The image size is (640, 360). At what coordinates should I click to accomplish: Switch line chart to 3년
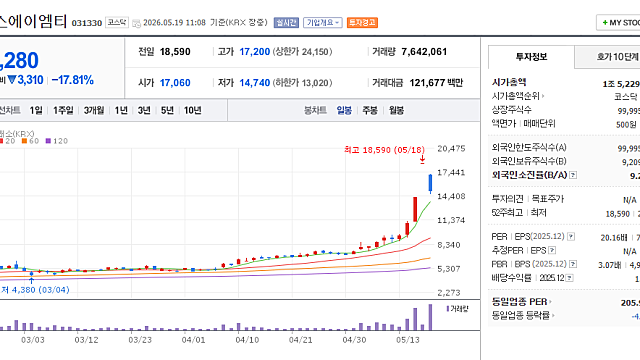click(144, 110)
